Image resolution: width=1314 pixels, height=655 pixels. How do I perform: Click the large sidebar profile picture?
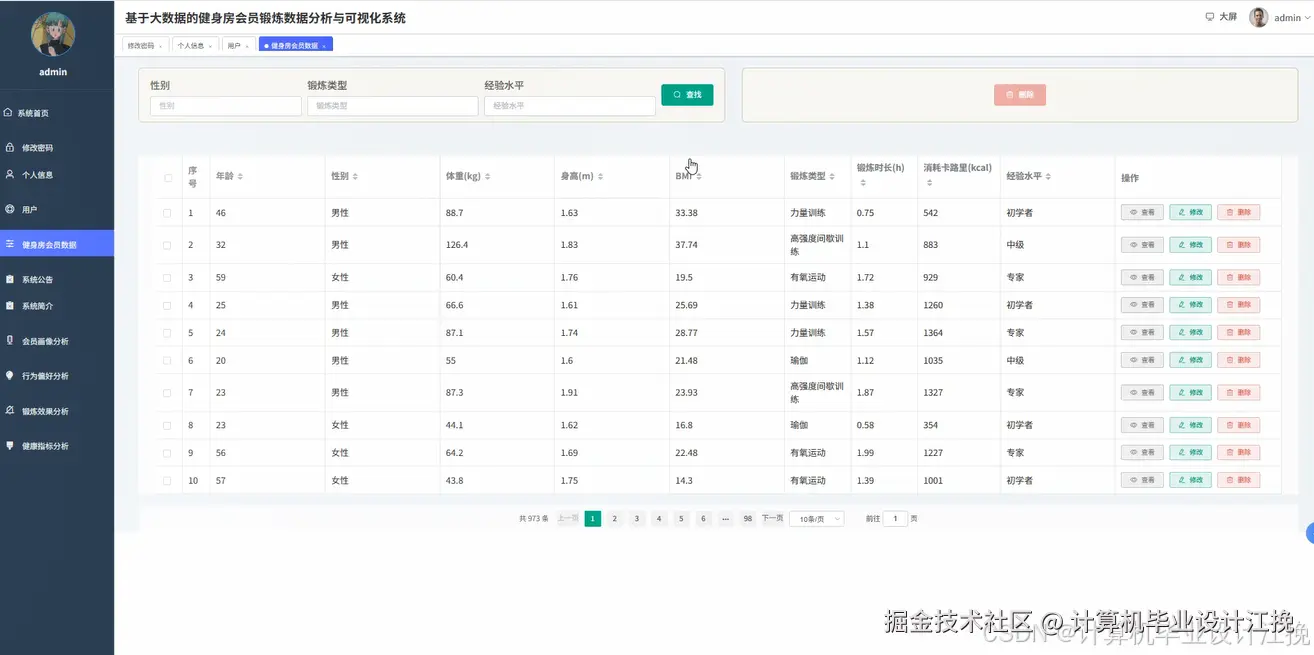coord(53,34)
